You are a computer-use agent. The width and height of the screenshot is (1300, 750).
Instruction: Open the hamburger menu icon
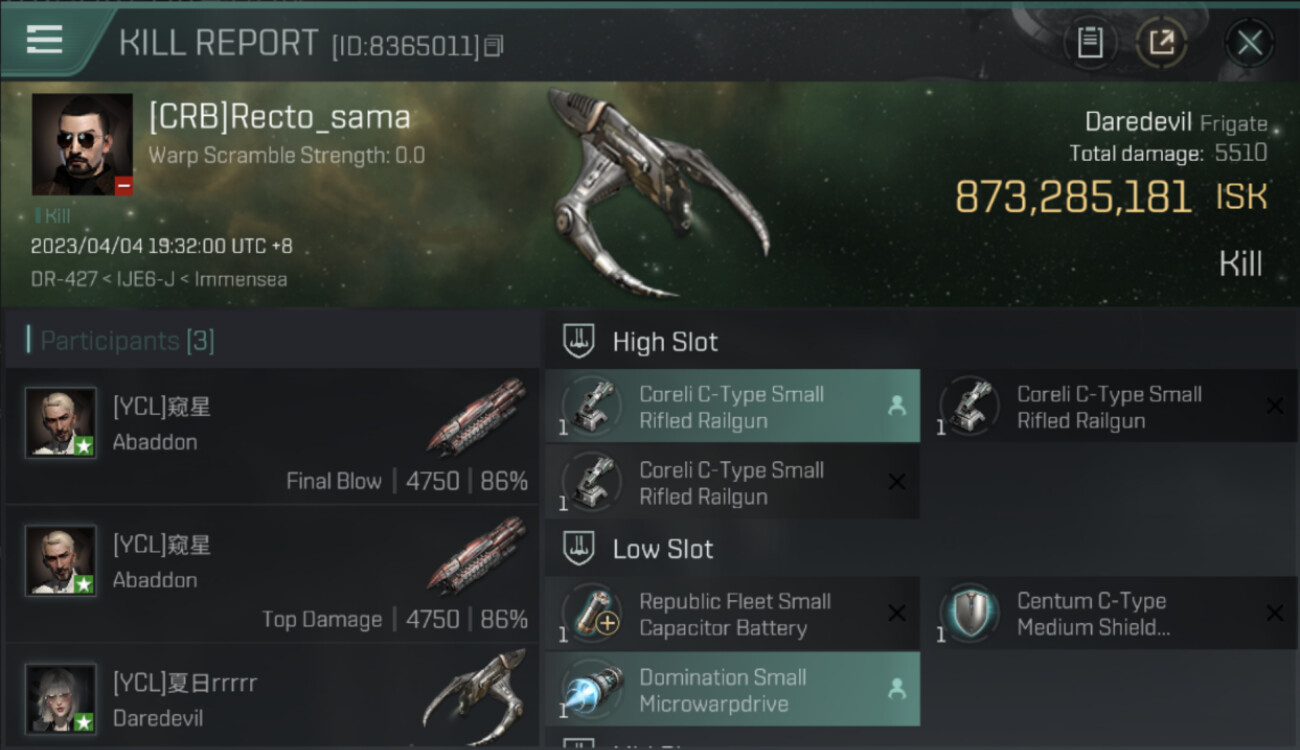44,40
